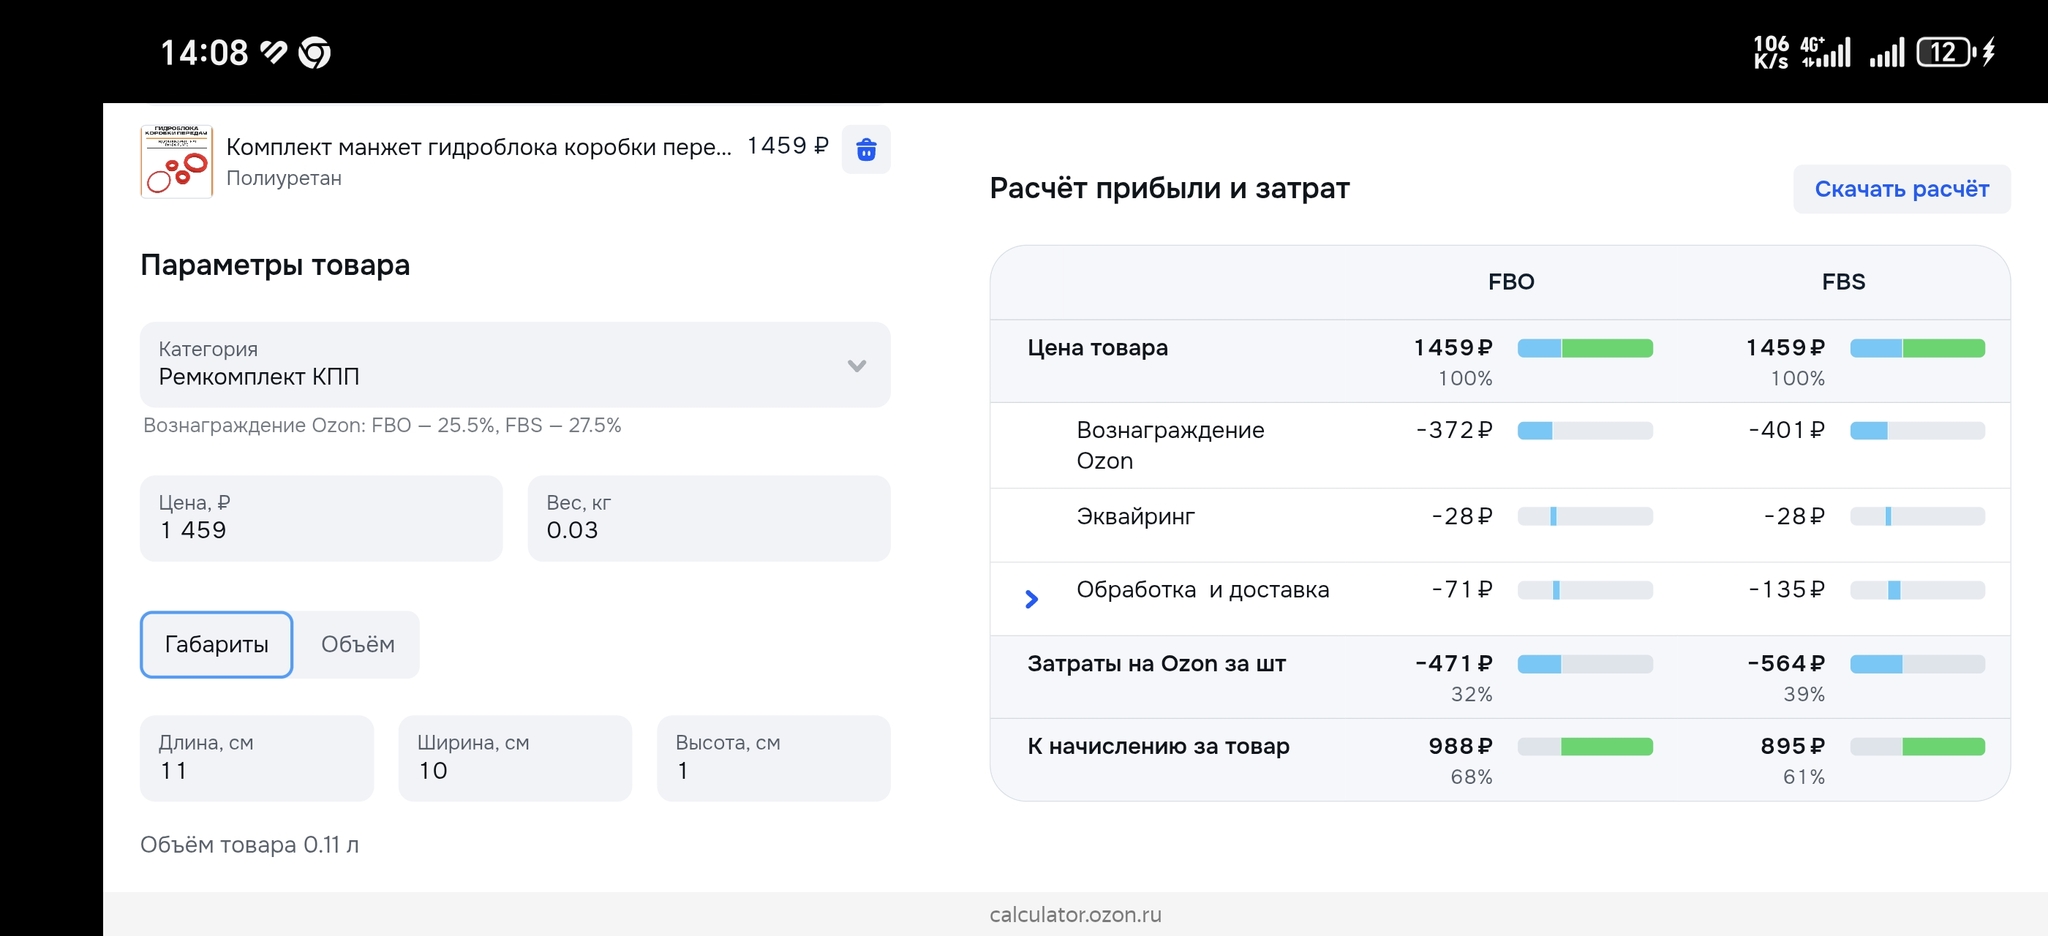Edit the Вес, кг weight field
Image resolution: width=2048 pixels, height=936 pixels.
[x=708, y=519]
